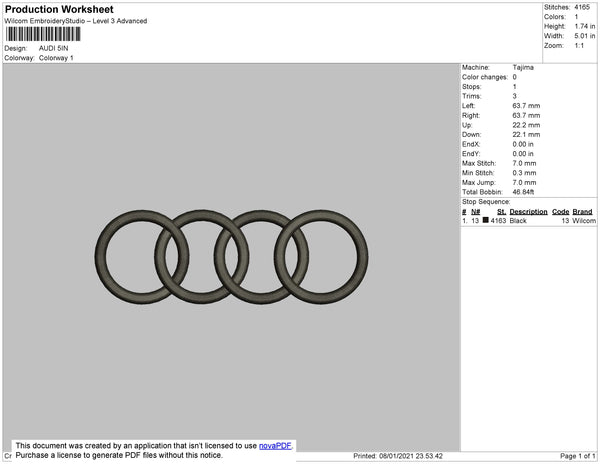Viewport: 600px width, 464px height.
Task: Click the stitches value 4165
Action: pos(582,7)
